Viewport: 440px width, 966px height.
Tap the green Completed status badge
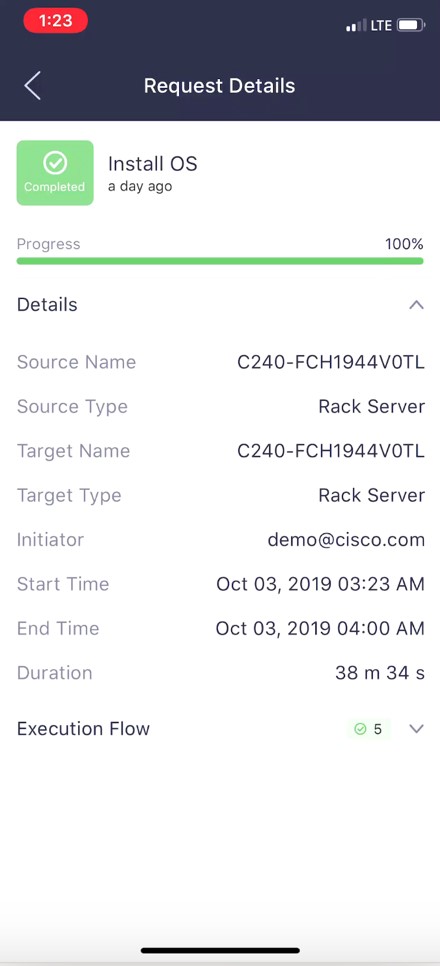[x=55, y=172]
